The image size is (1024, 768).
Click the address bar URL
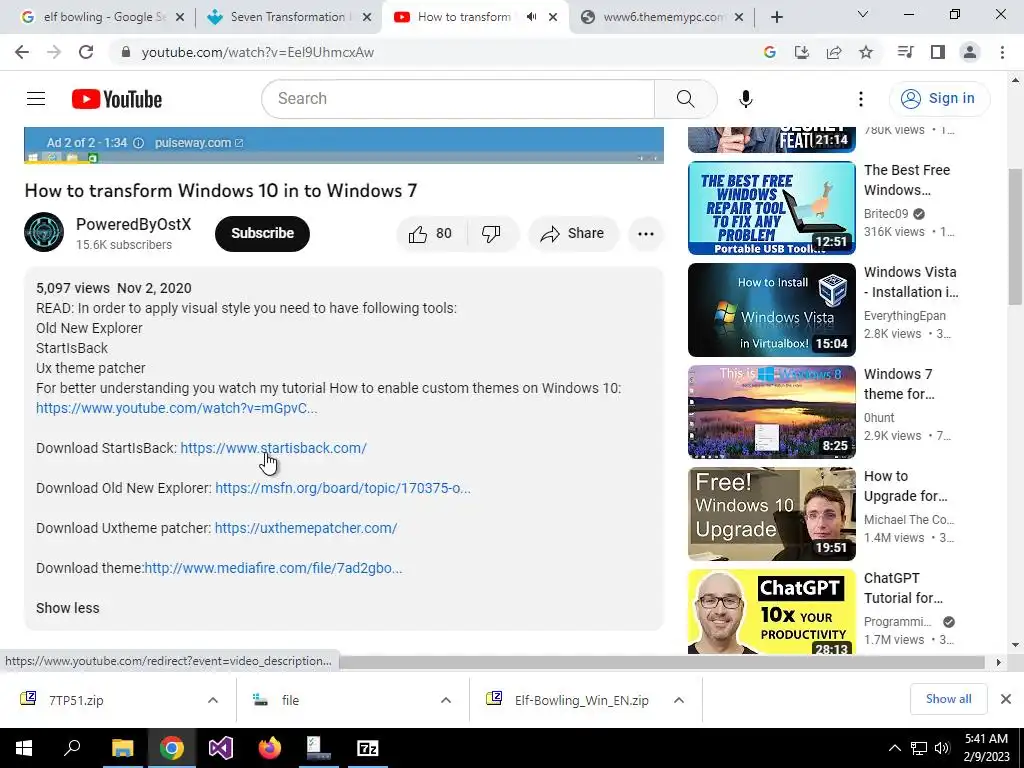(x=258, y=52)
